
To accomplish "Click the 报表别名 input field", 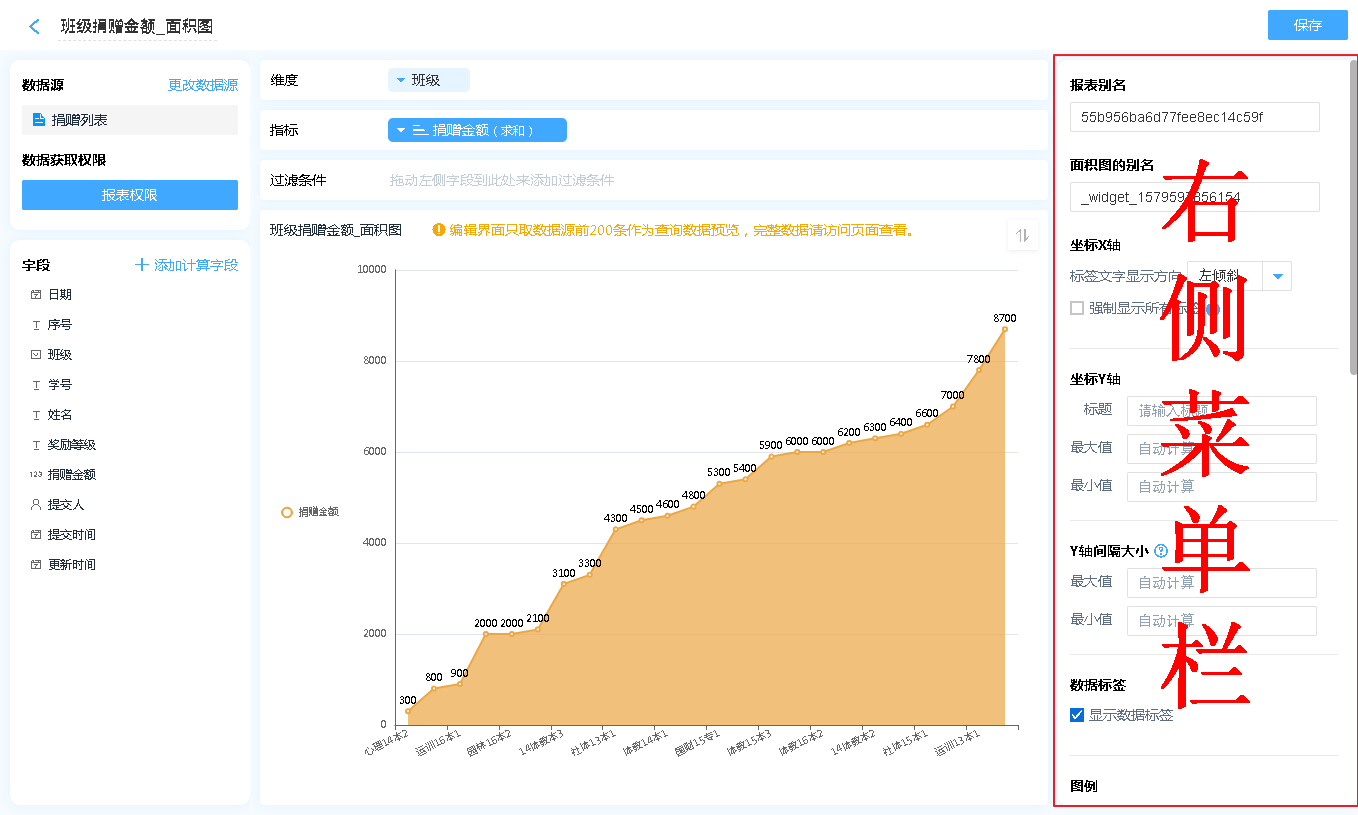I will click(x=1194, y=117).
